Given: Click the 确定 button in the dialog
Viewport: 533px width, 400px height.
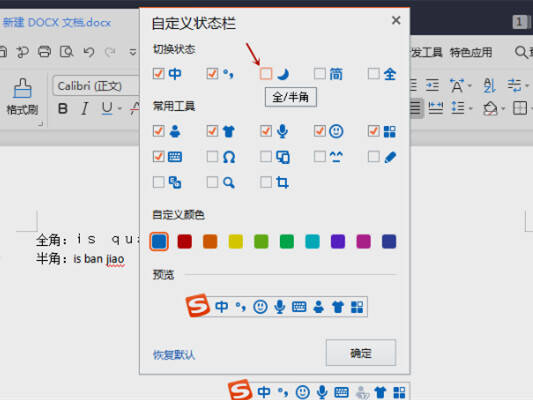Looking at the screenshot, I should 361,353.
